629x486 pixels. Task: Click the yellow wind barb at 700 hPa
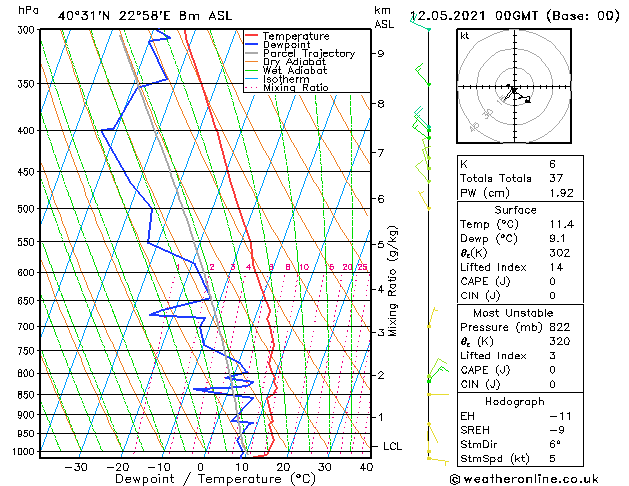(432, 318)
